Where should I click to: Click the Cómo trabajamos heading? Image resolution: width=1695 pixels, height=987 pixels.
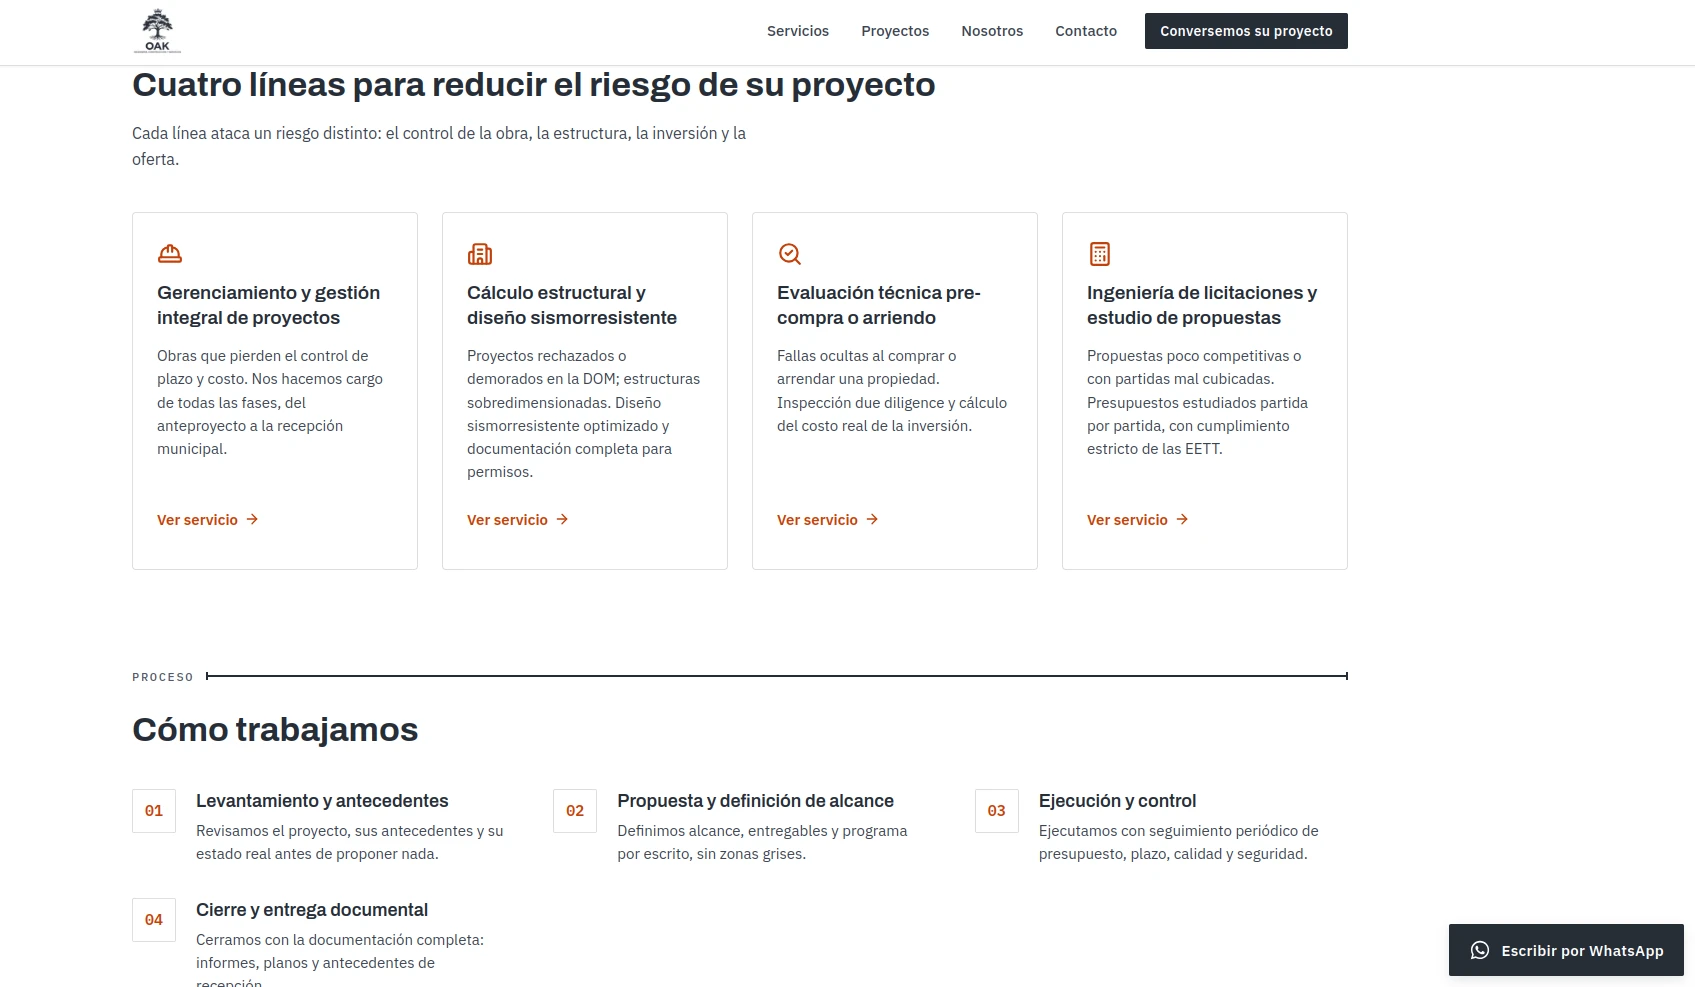275,730
